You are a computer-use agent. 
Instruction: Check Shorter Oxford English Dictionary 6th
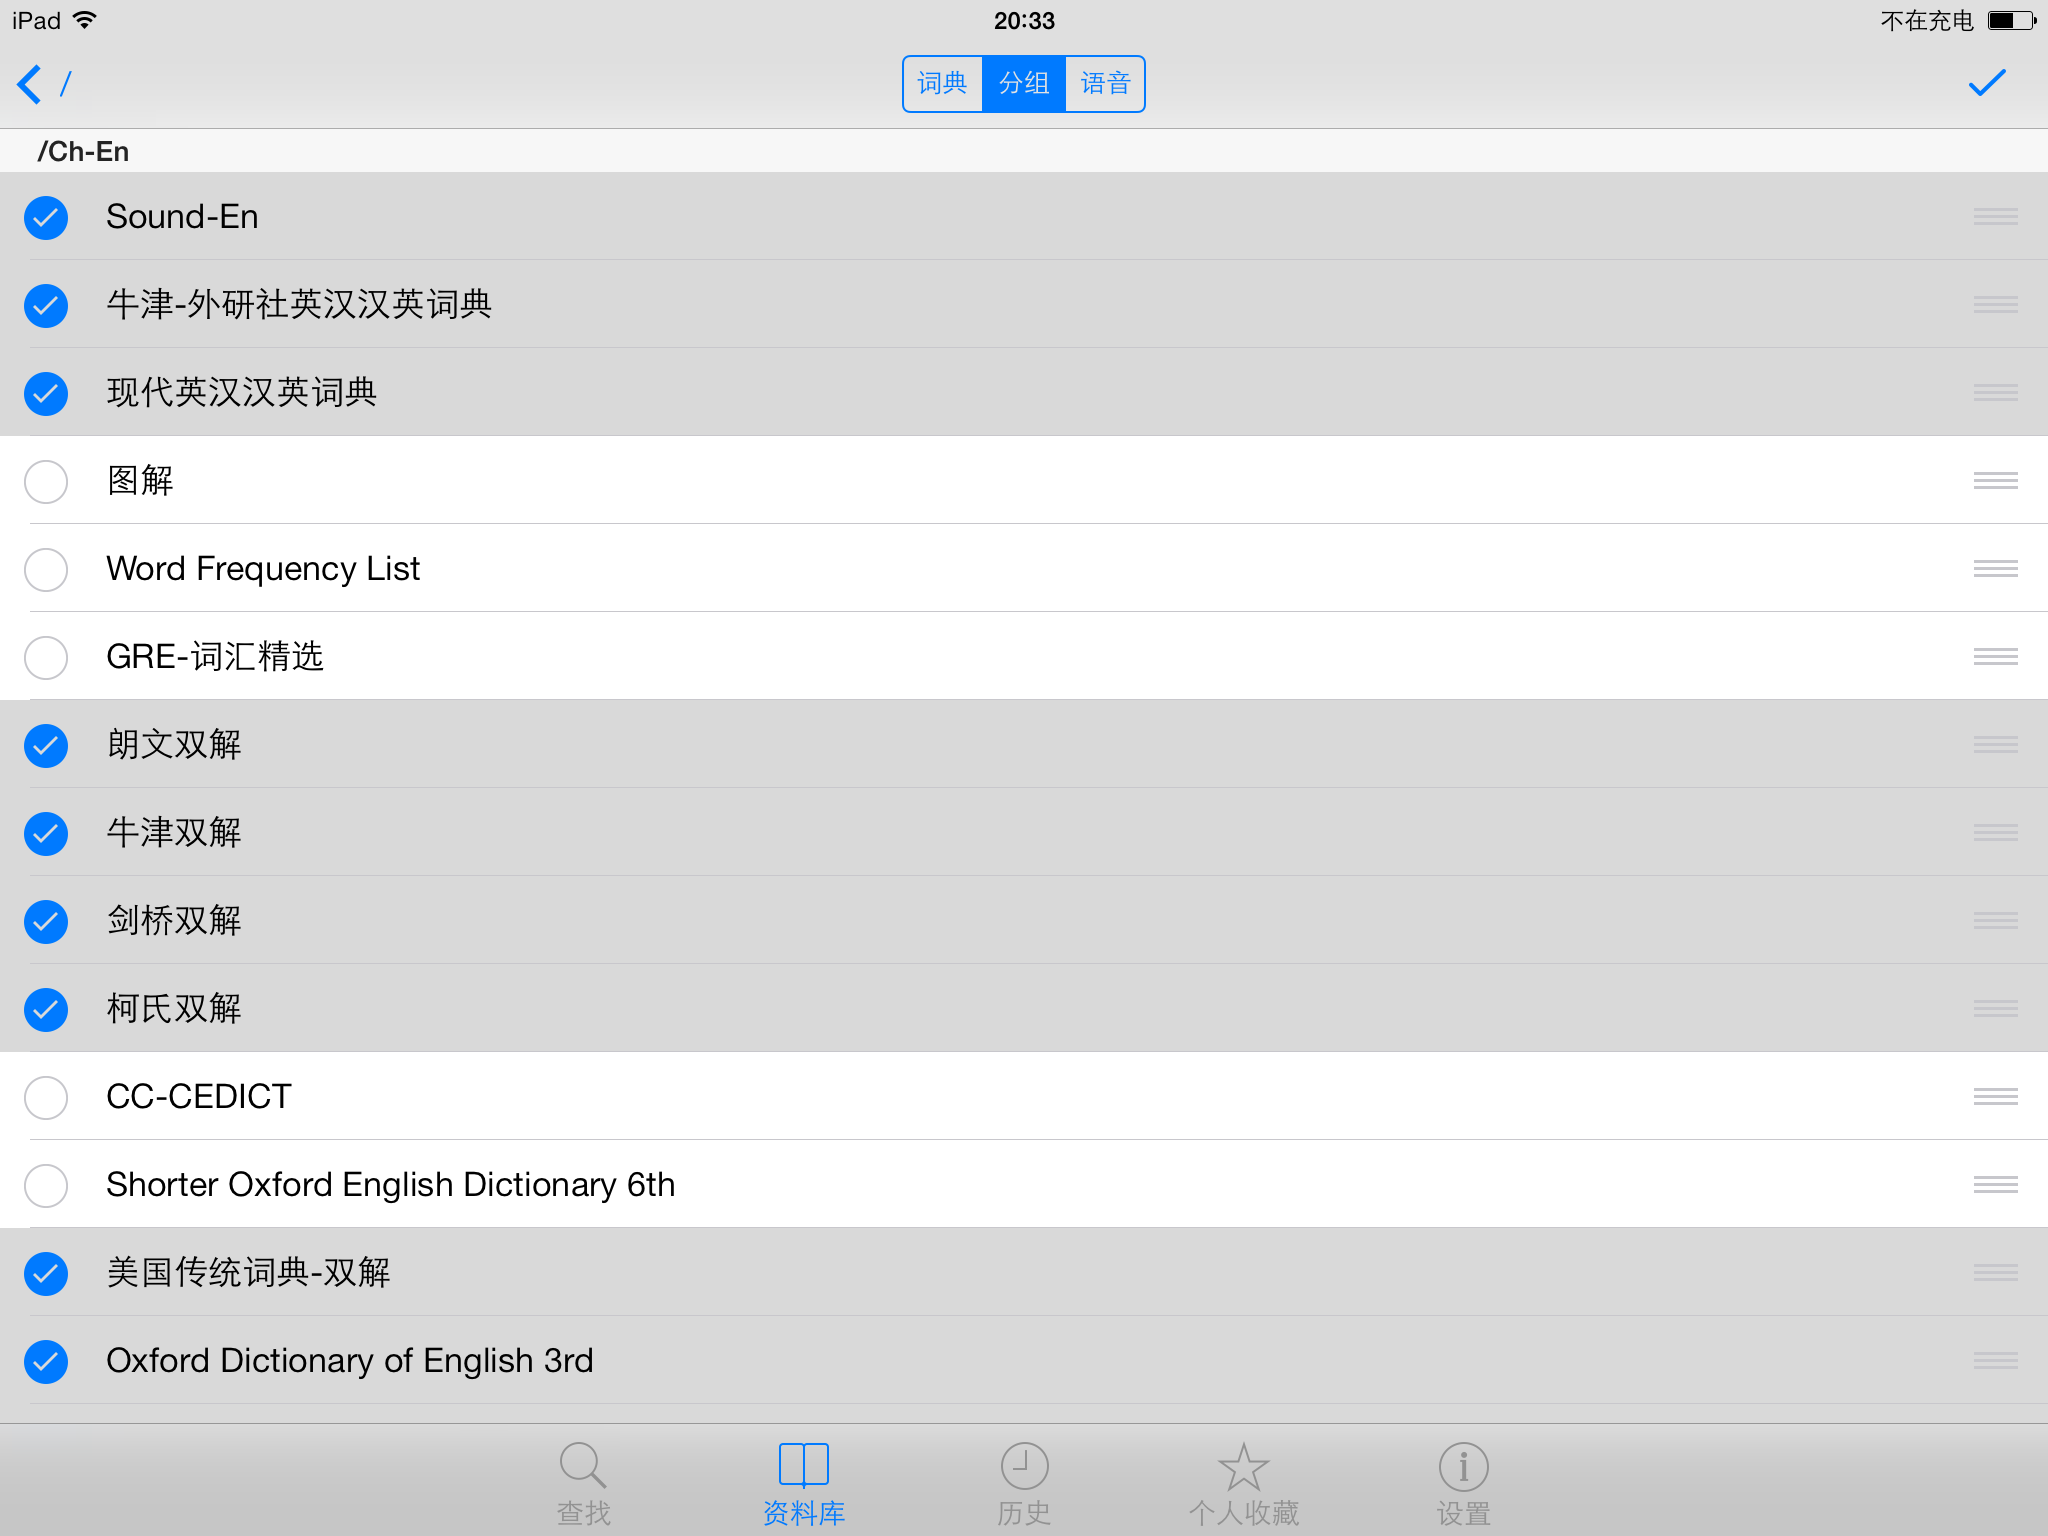46,1185
